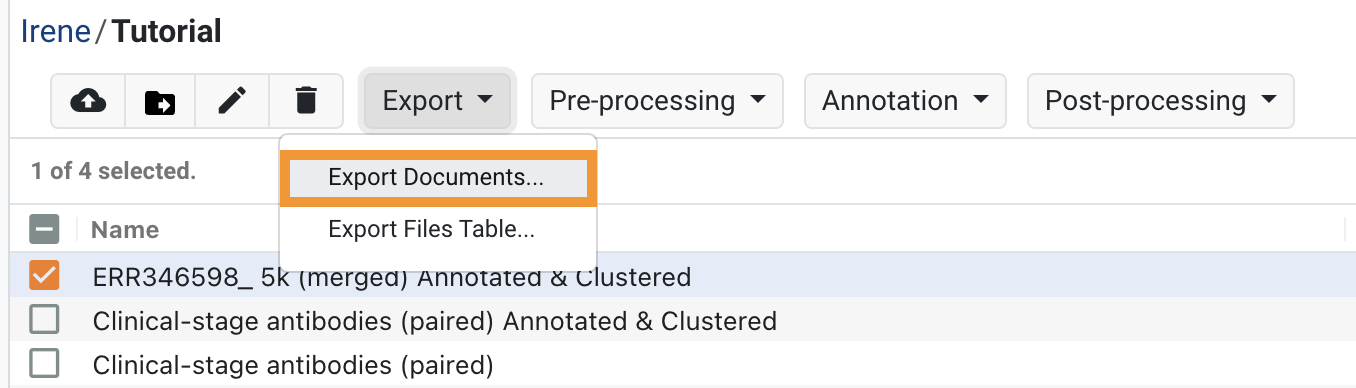Open ERR346598_ 5k (merged) Annotated & Clustered file
Viewport: 1356px width, 388px height.
[392, 276]
